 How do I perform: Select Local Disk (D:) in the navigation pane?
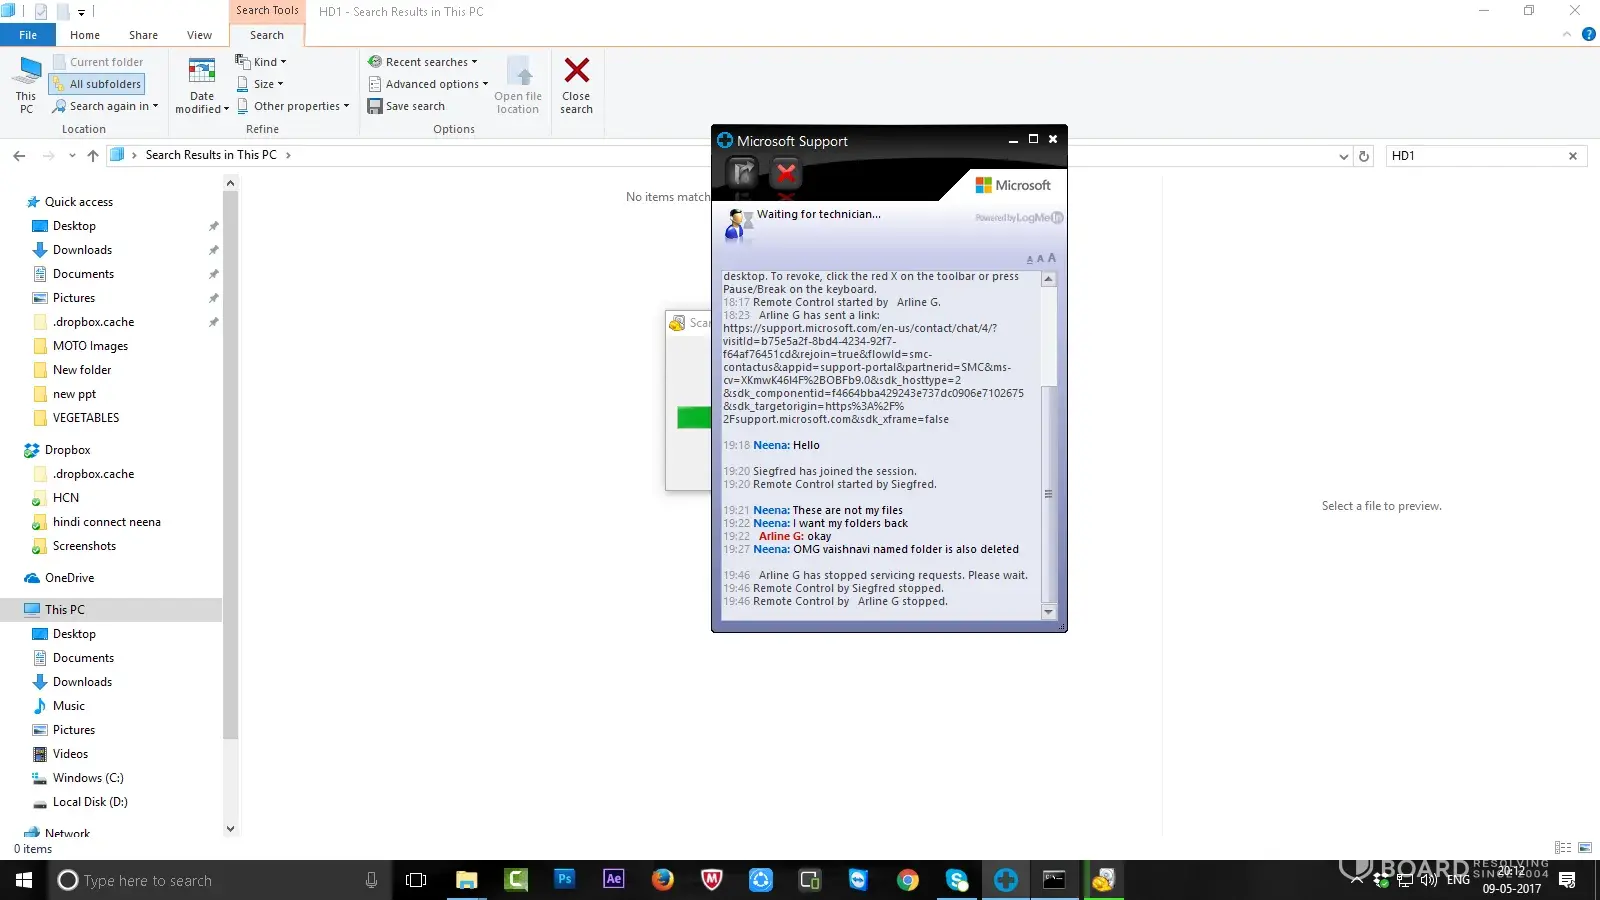pos(90,802)
